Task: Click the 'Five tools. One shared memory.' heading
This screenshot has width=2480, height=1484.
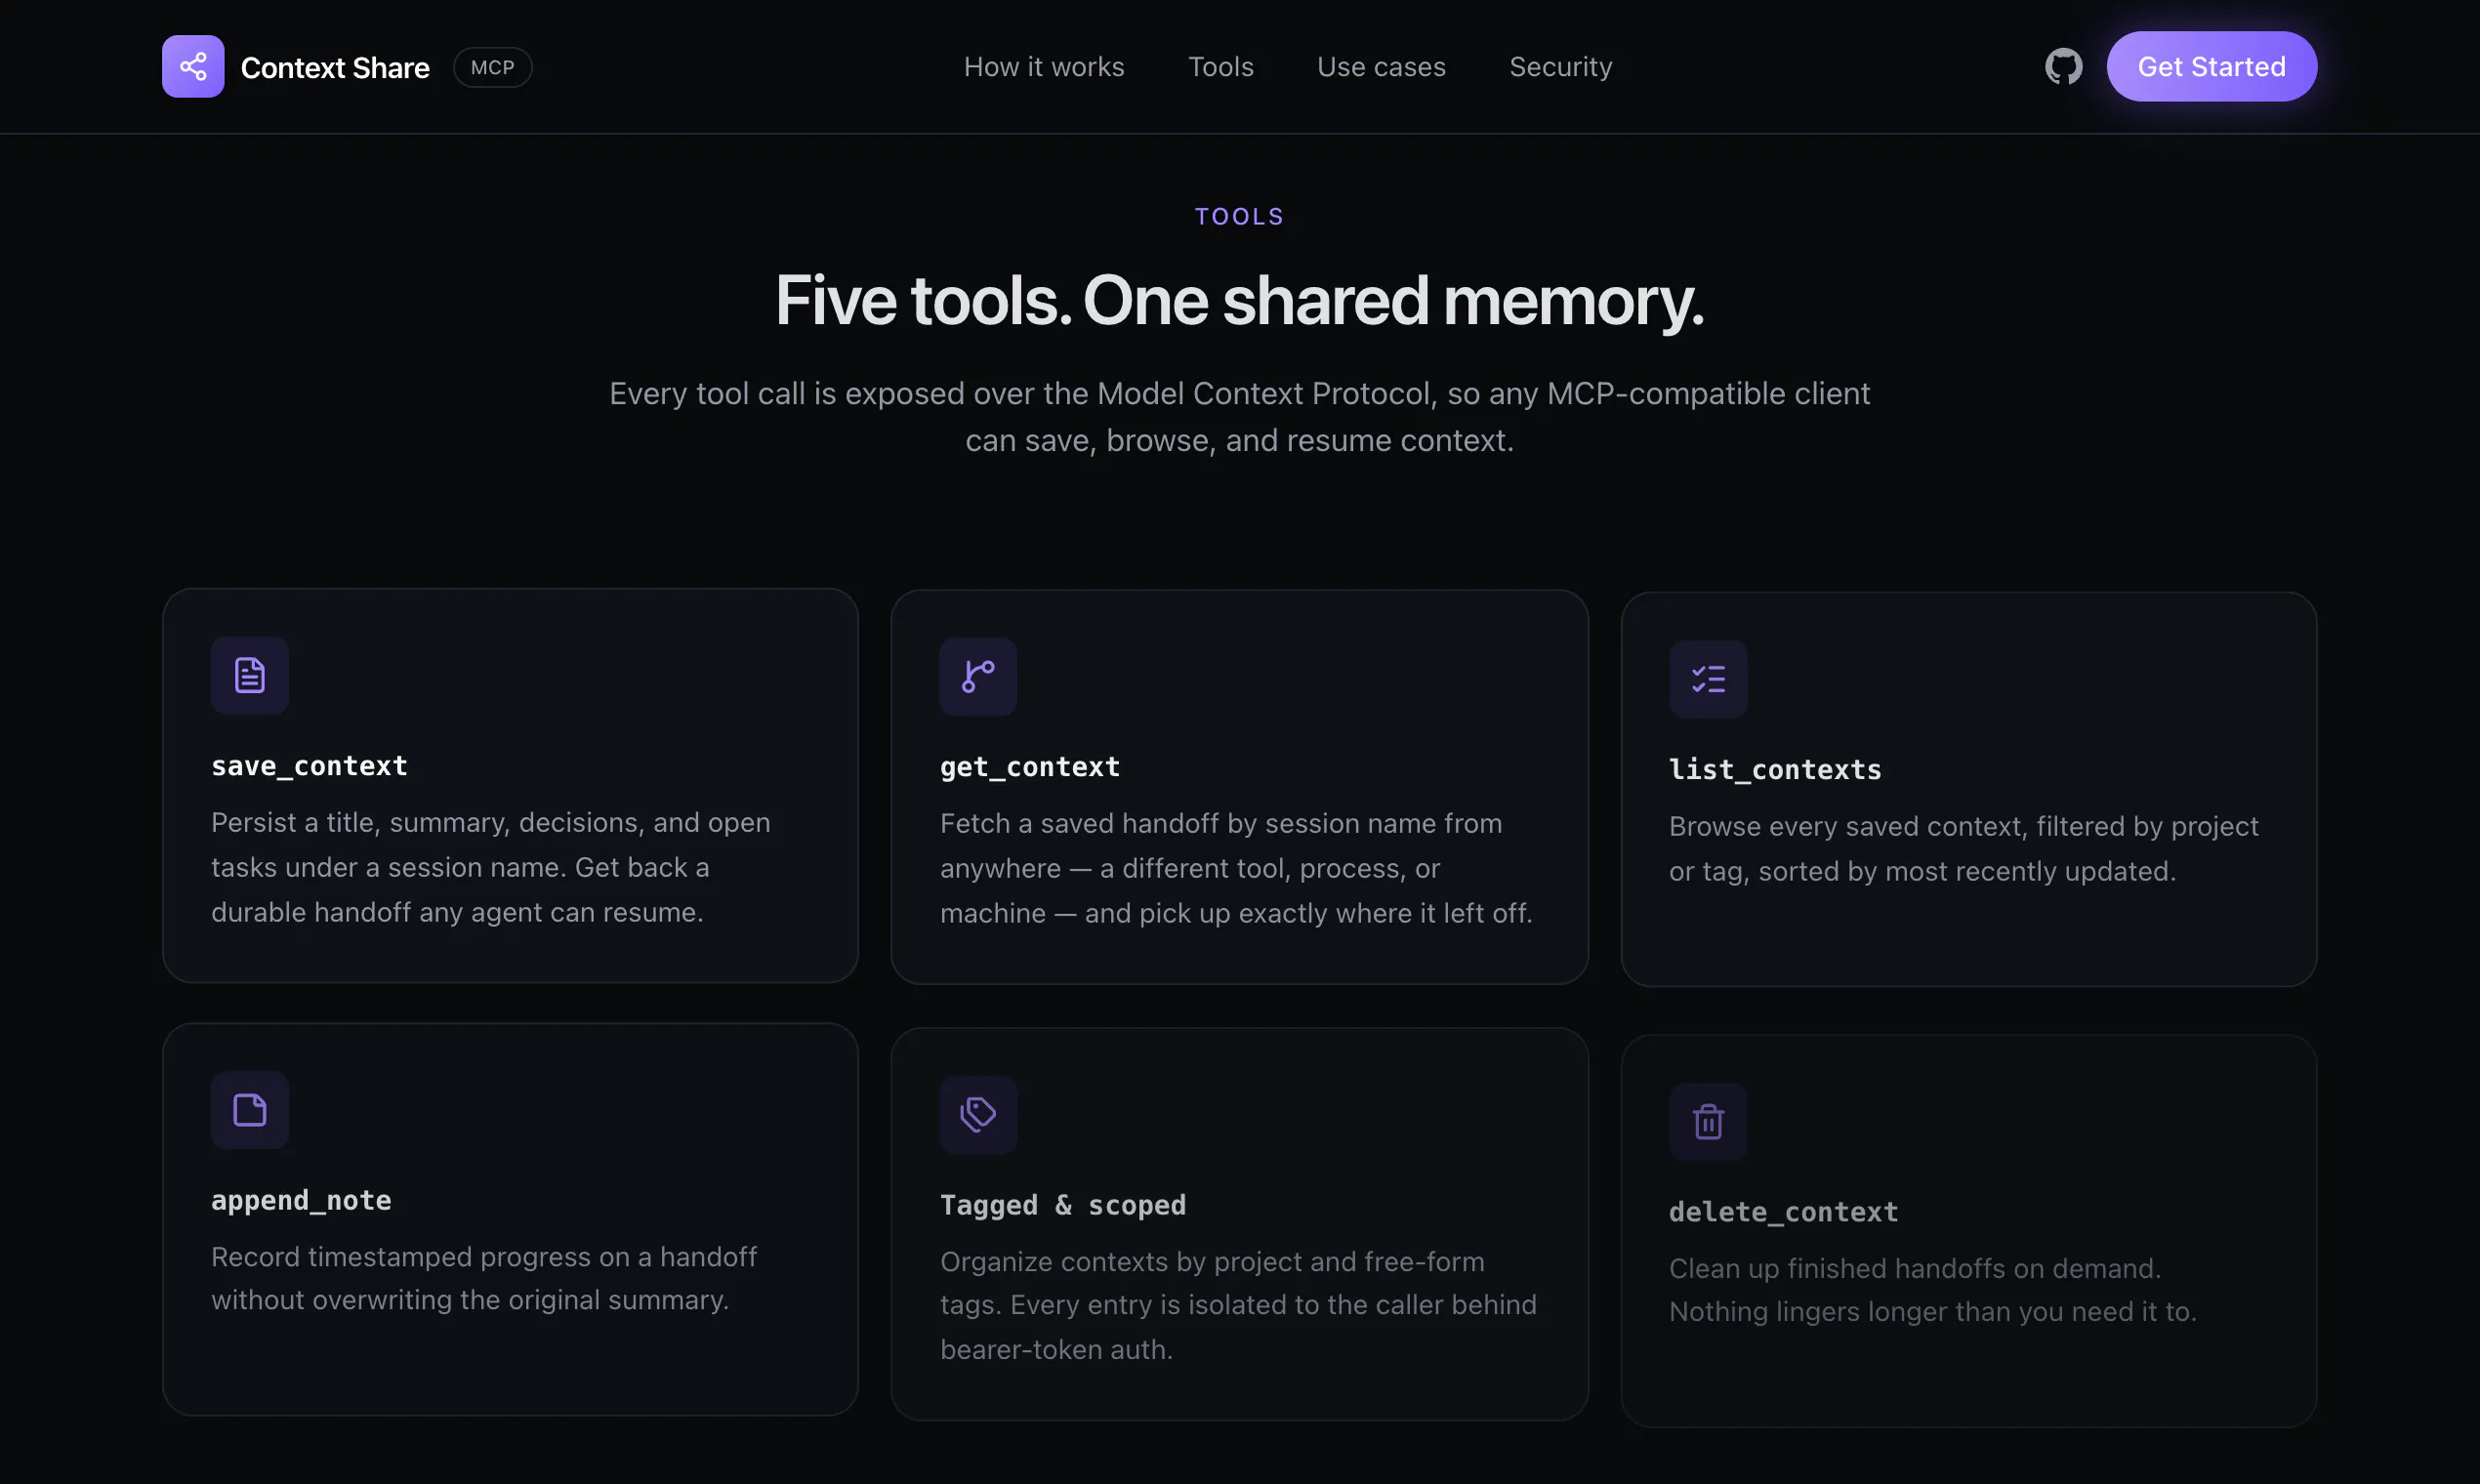Action: click(1239, 300)
